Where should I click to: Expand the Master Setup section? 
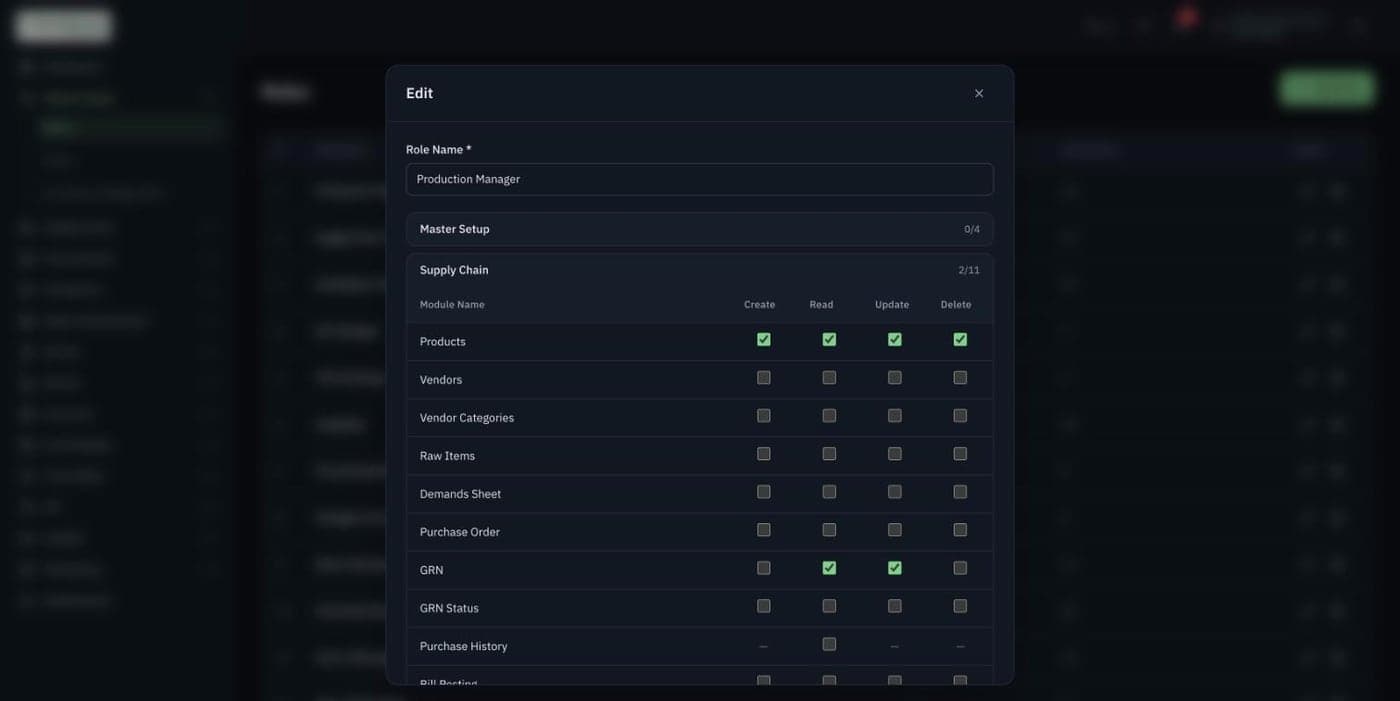click(700, 229)
